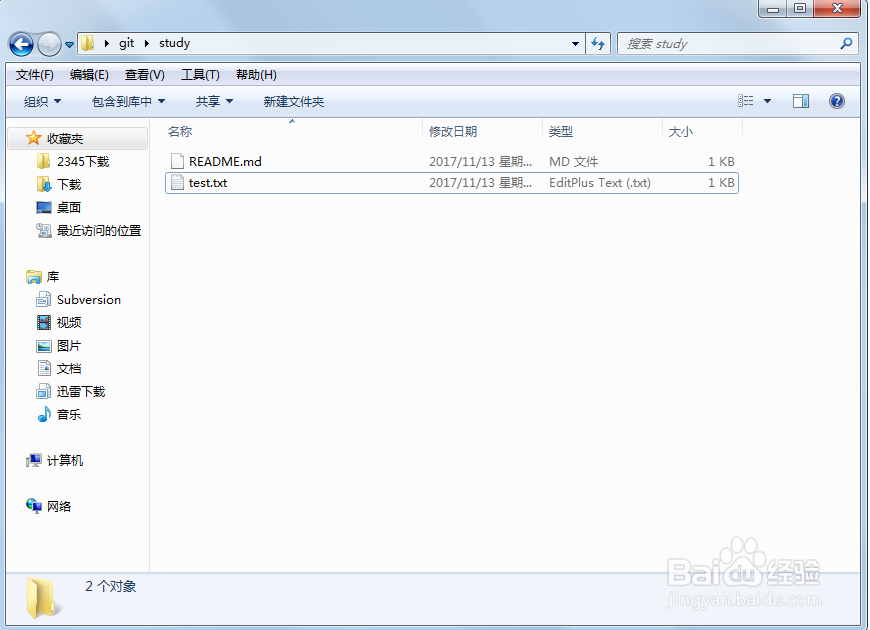Image resolution: width=870 pixels, height=630 pixels.
Task: Toggle the preview pane on
Action: tap(801, 100)
